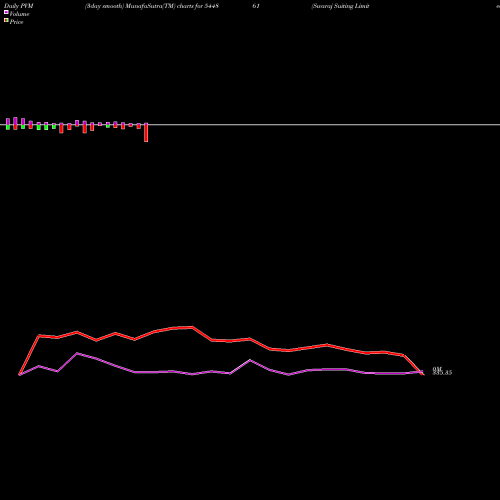The height and width of the screenshot is (500, 500).
Task: Click the standalone '61' in the header
Action: click(256, 6)
